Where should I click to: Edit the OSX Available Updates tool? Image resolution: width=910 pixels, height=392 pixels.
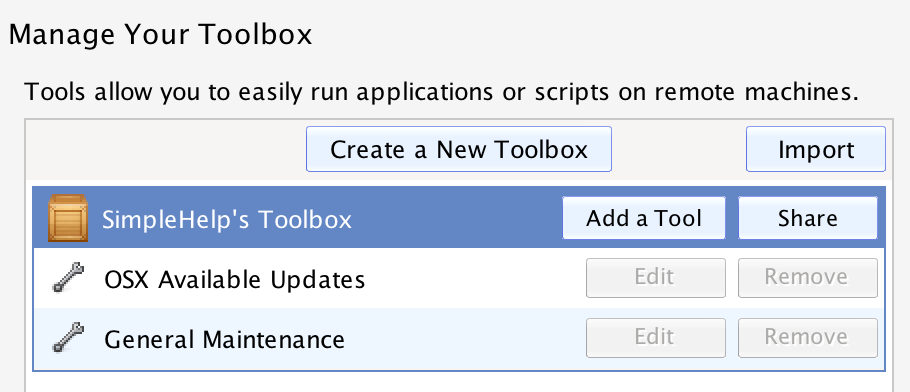pos(655,278)
